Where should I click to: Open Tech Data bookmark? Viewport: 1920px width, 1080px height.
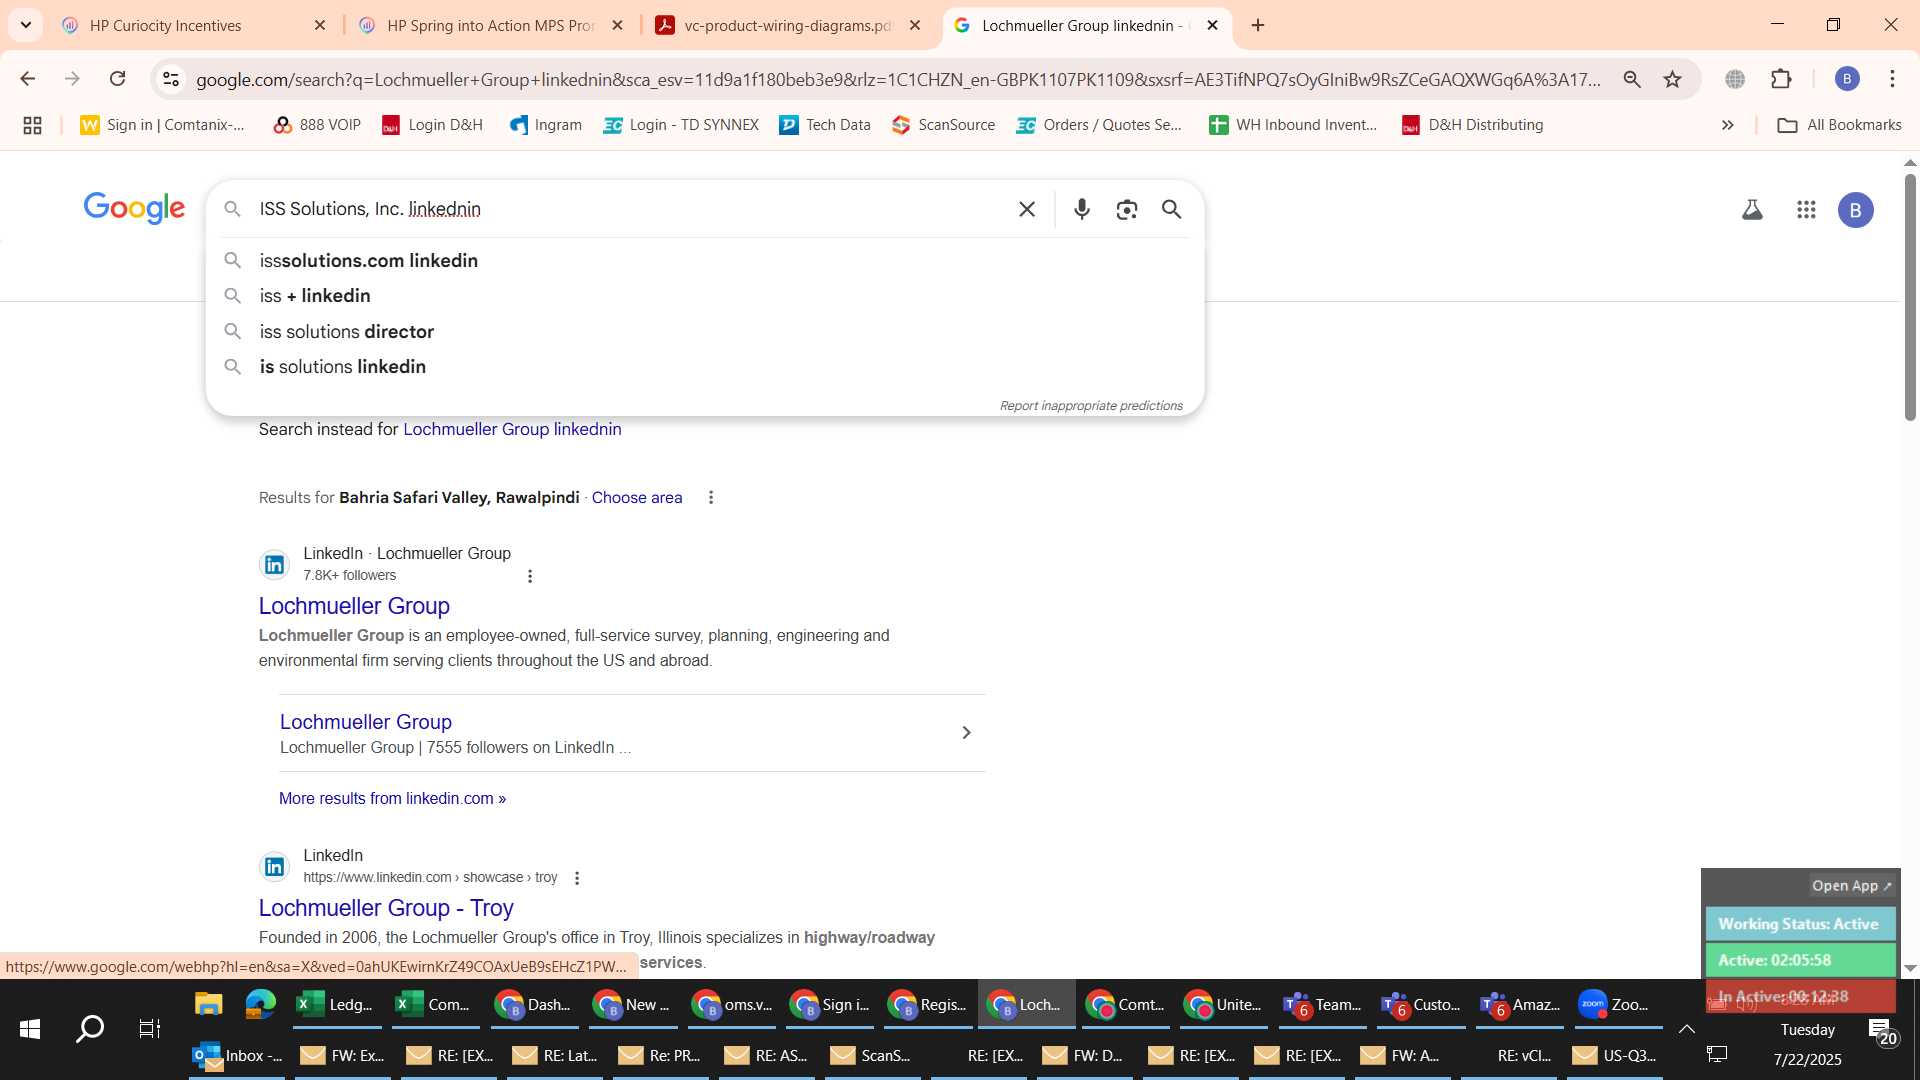[825, 125]
